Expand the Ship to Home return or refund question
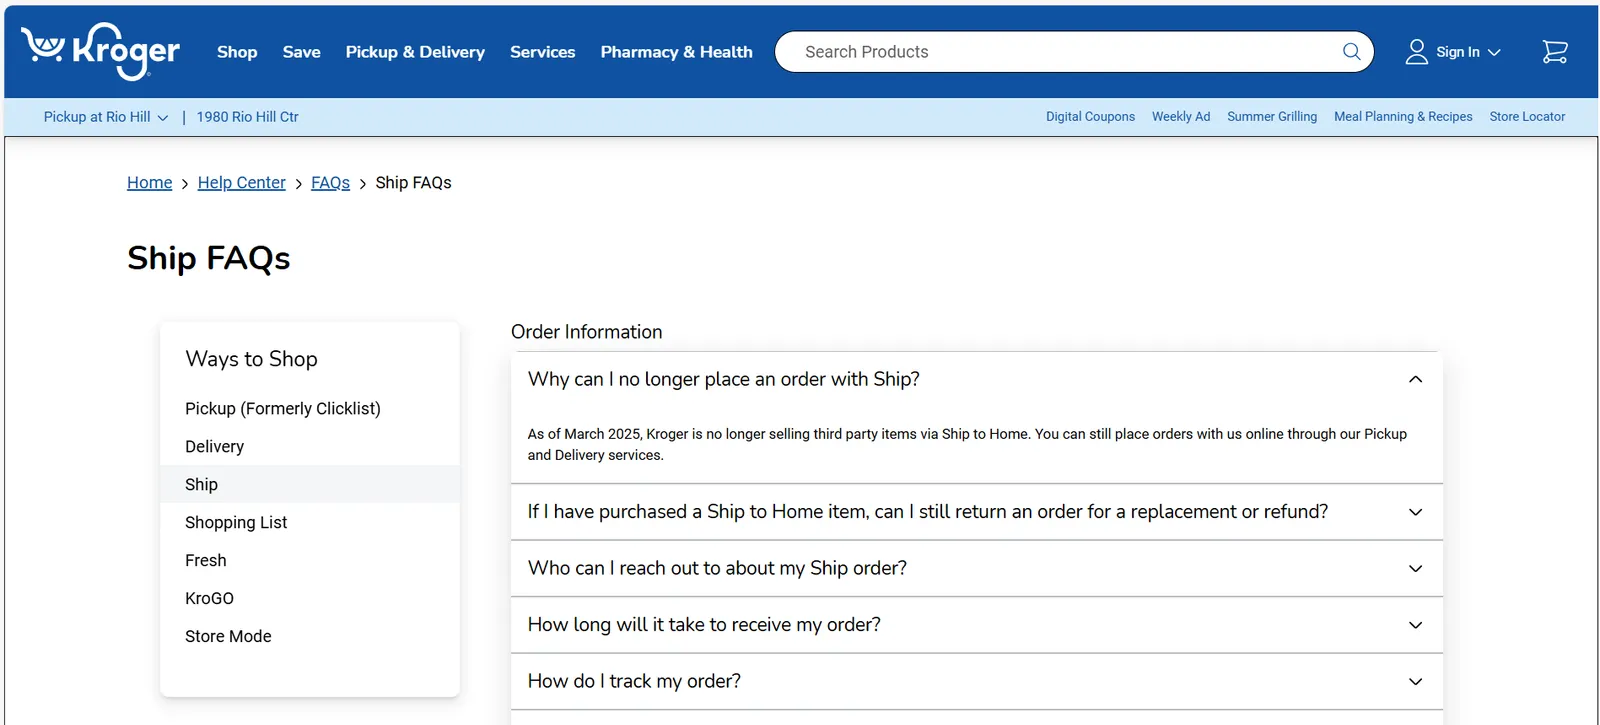Viewport: 1600px width, 725px height. pos(976,512)
